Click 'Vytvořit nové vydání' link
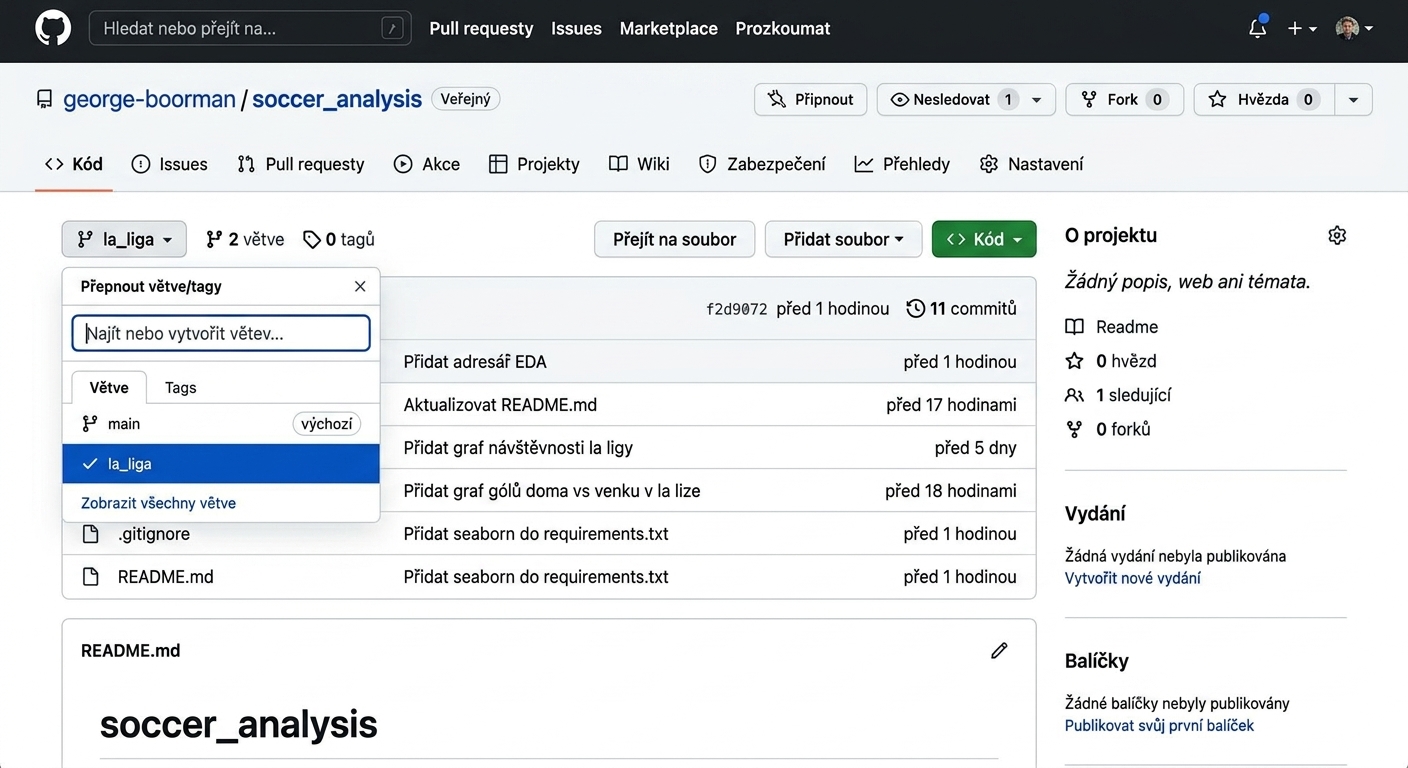This screenshot has width=1408, height=768. tap(1133, 578)
